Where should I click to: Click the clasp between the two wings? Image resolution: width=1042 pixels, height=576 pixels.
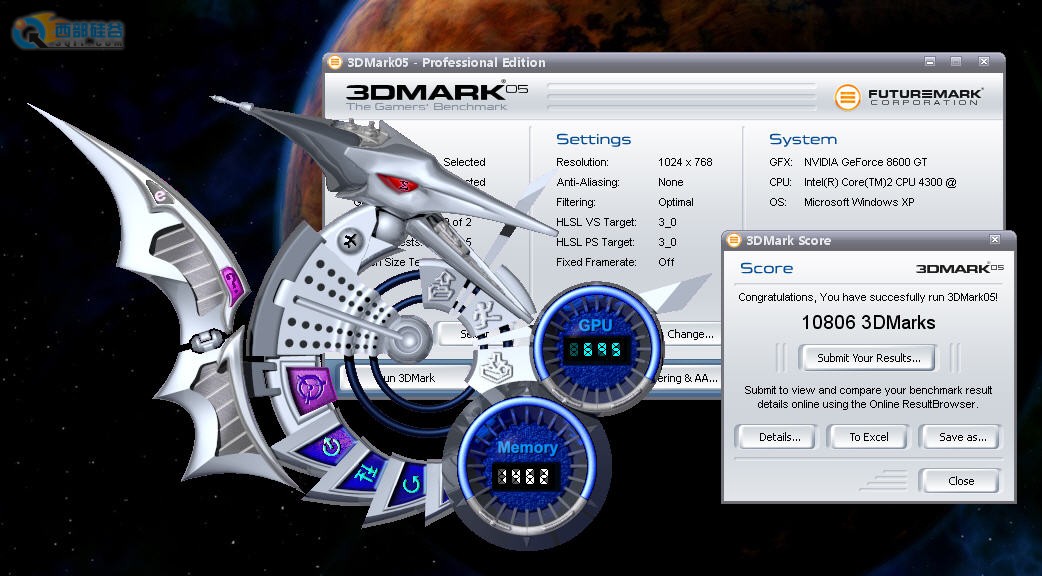click(x=207, y=341)
